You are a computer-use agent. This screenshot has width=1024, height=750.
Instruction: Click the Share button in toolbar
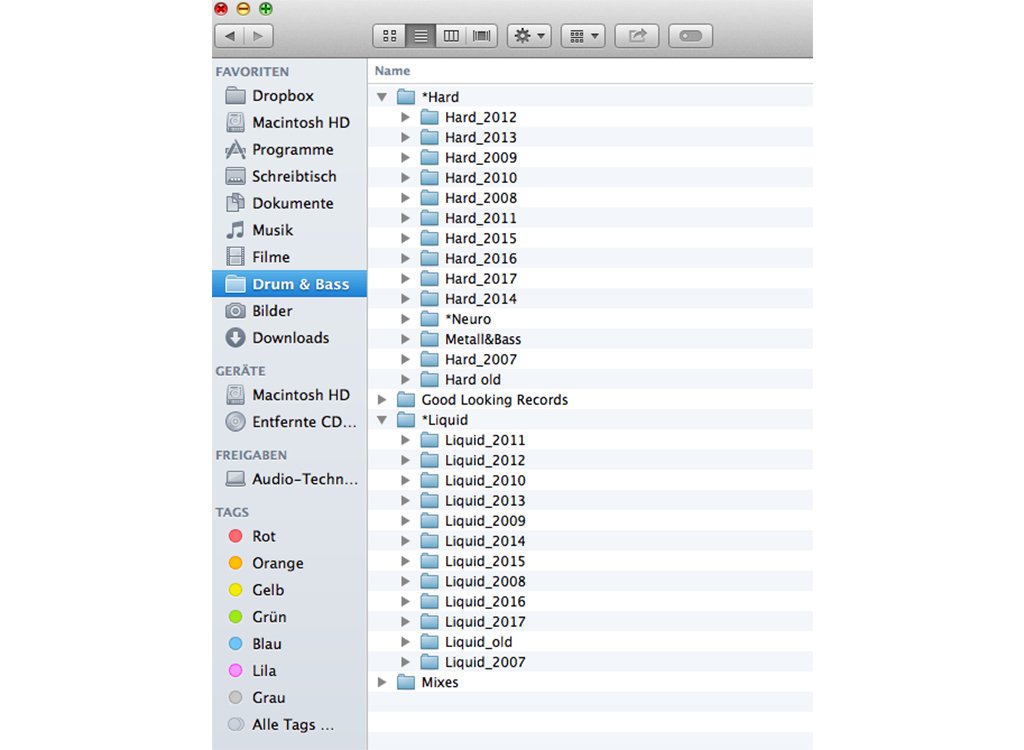636,36
